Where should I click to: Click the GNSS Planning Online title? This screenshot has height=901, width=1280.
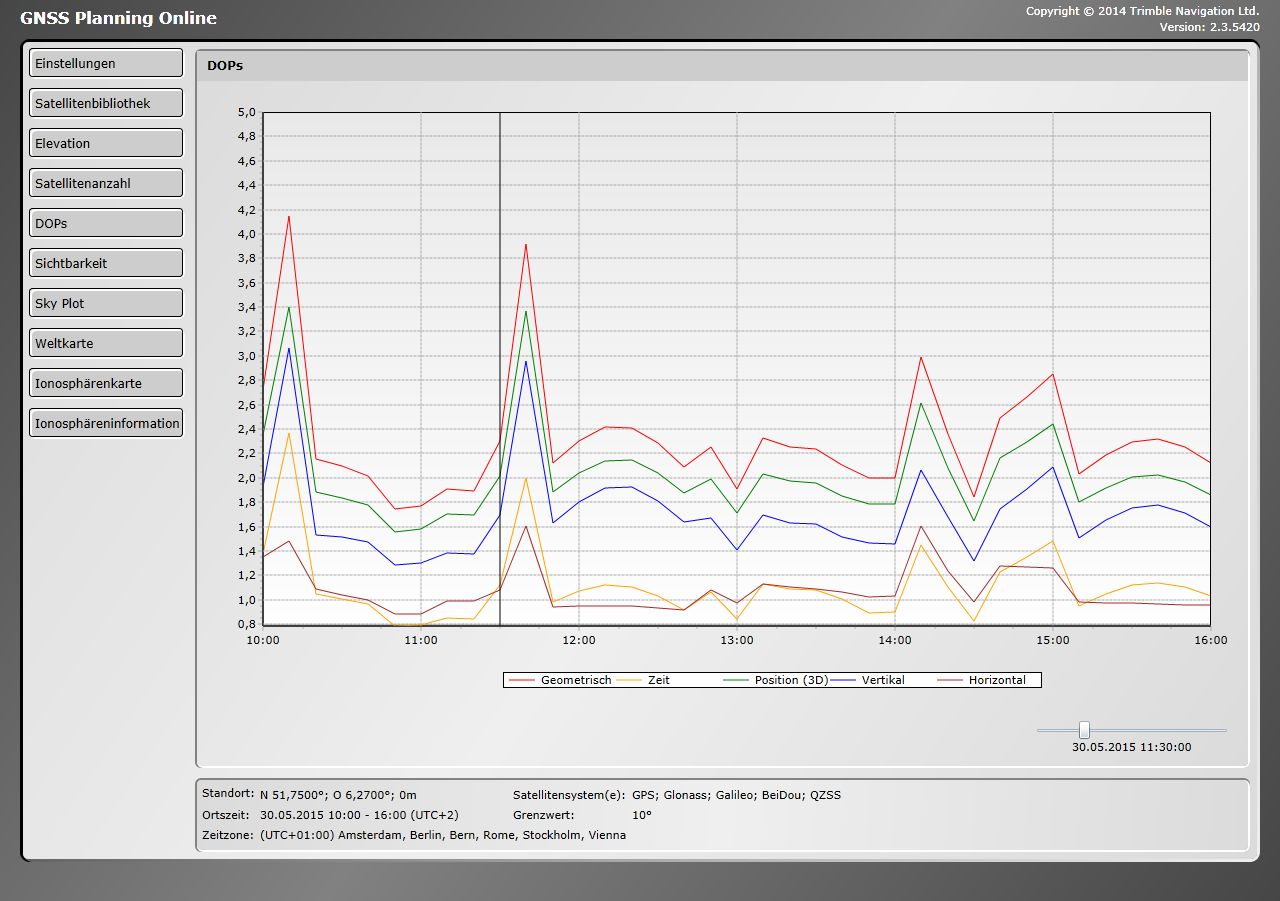(118, 18)
